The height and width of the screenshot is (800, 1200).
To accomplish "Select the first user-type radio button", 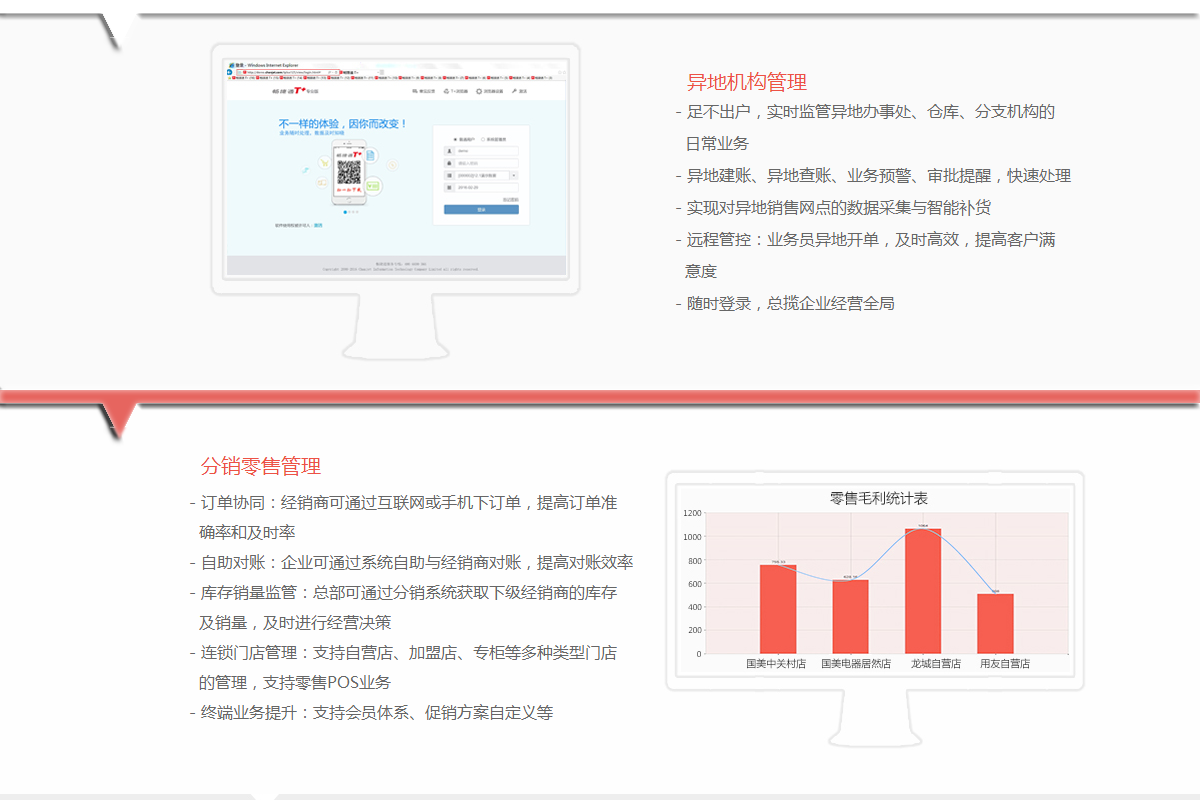I will pyautogui.click(x=456, y=139).
